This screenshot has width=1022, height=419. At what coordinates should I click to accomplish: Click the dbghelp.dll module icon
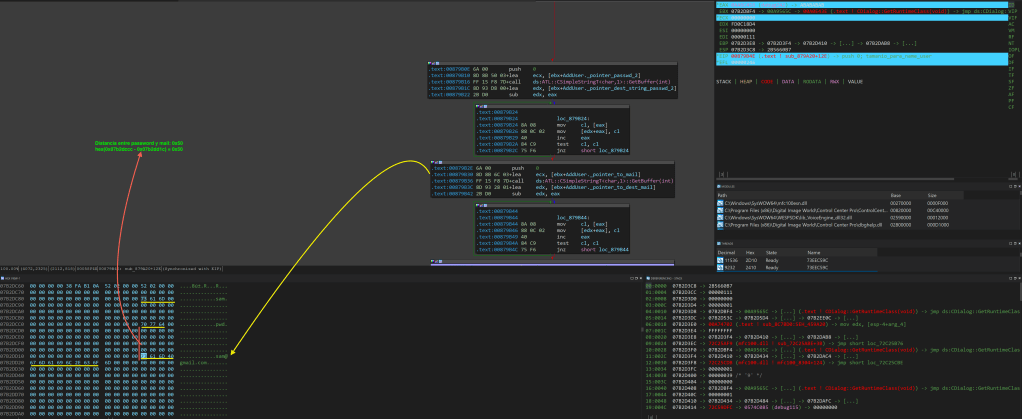coord(722,226)
